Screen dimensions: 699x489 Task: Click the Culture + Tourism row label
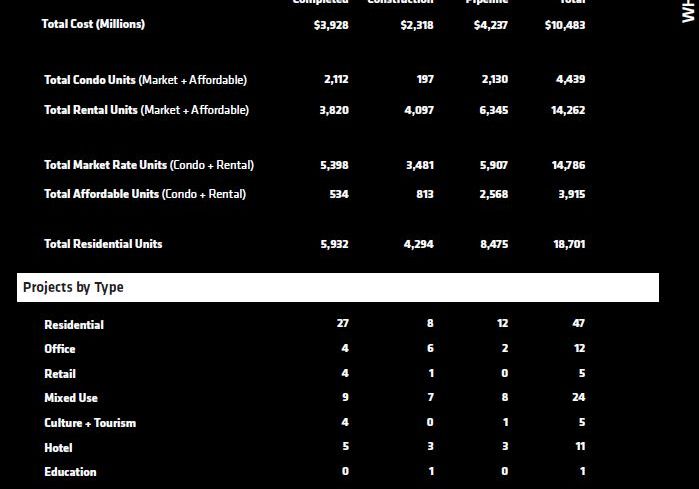click(x=90, y=423)
